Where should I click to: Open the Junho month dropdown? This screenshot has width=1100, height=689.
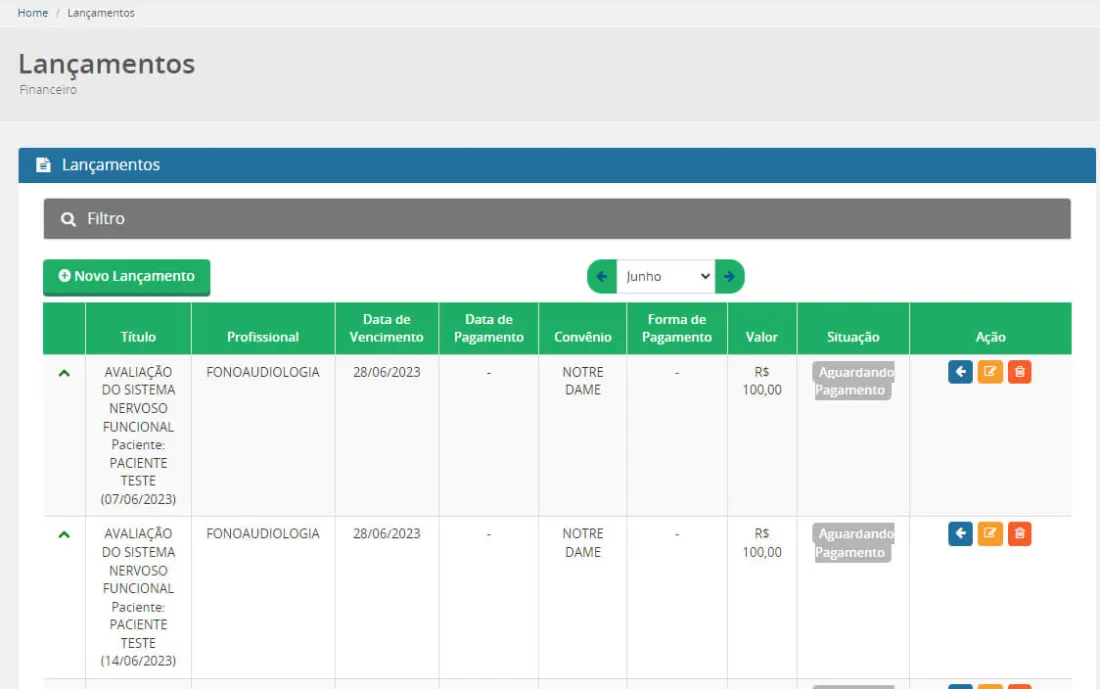point(666,276)
